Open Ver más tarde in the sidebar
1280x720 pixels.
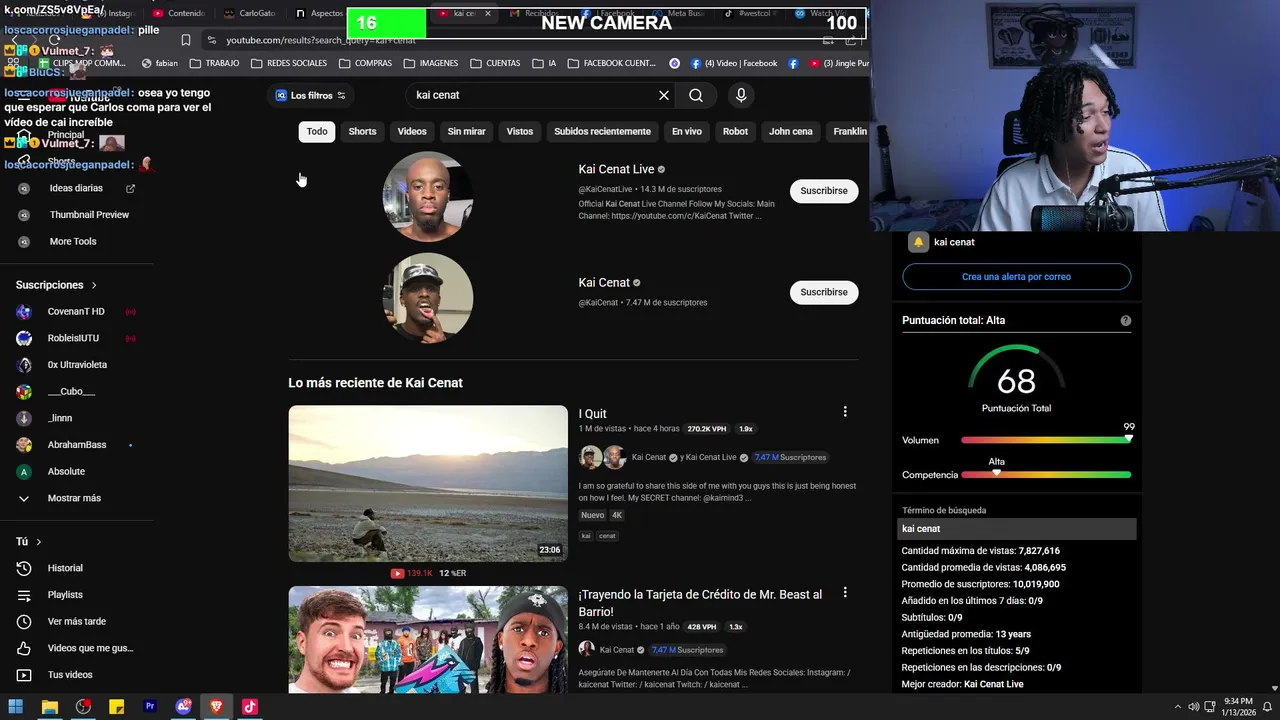77,621
